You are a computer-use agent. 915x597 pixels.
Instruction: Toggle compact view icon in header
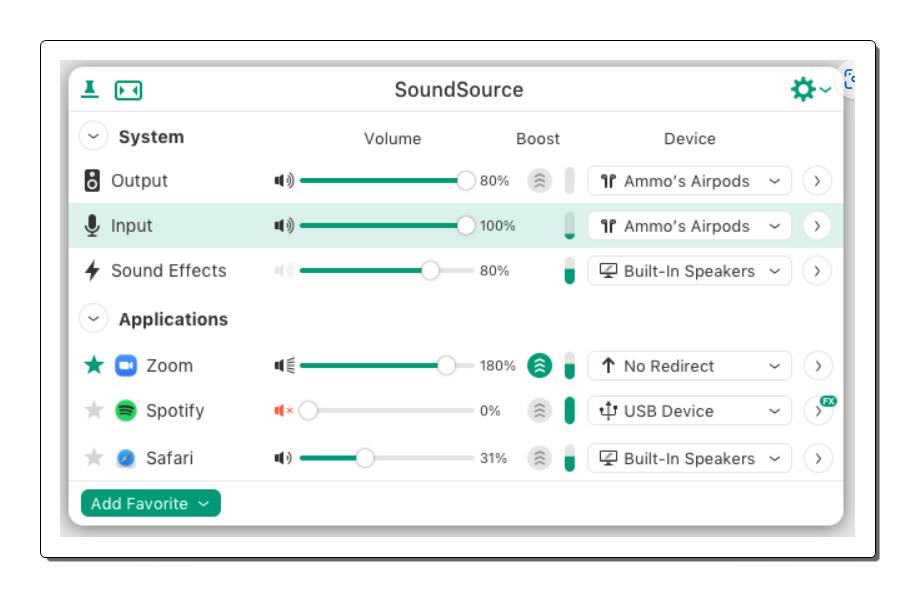click(x=128, y=90)
